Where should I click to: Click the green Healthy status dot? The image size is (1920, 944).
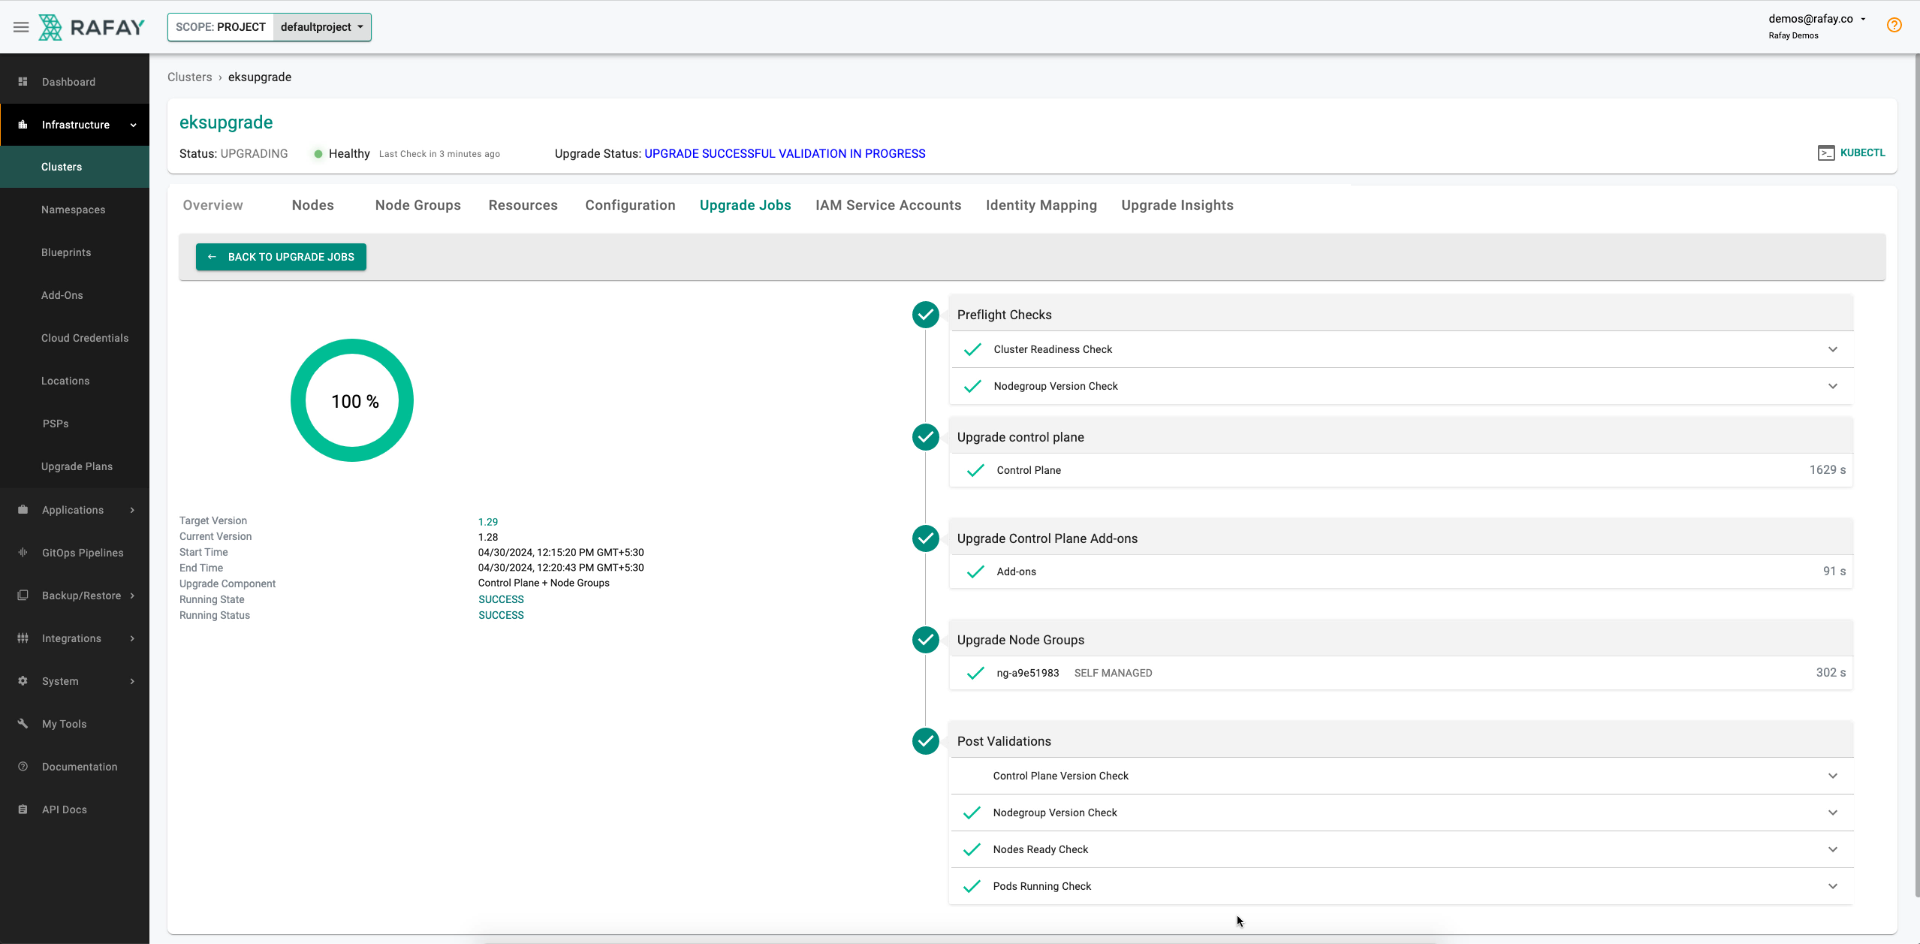318,154
